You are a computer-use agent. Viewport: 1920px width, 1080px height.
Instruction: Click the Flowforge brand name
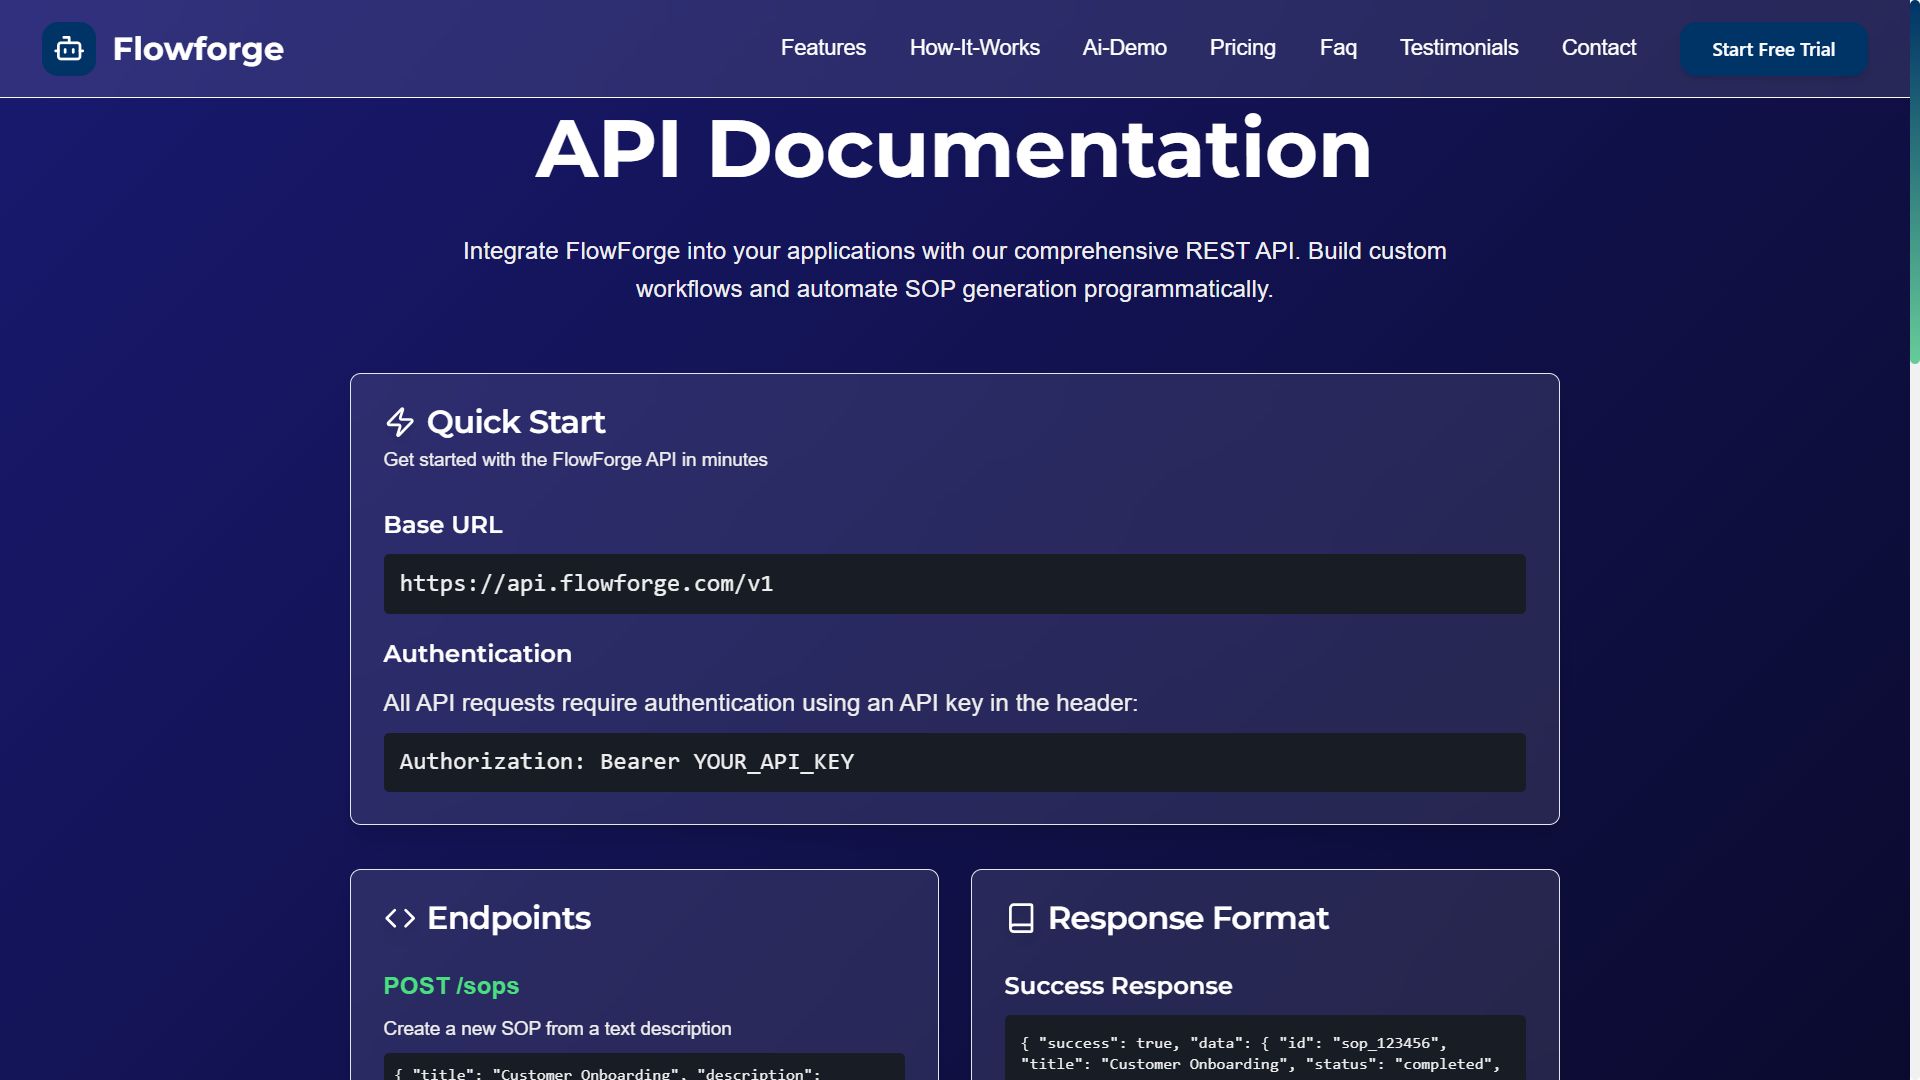[198, 49]
